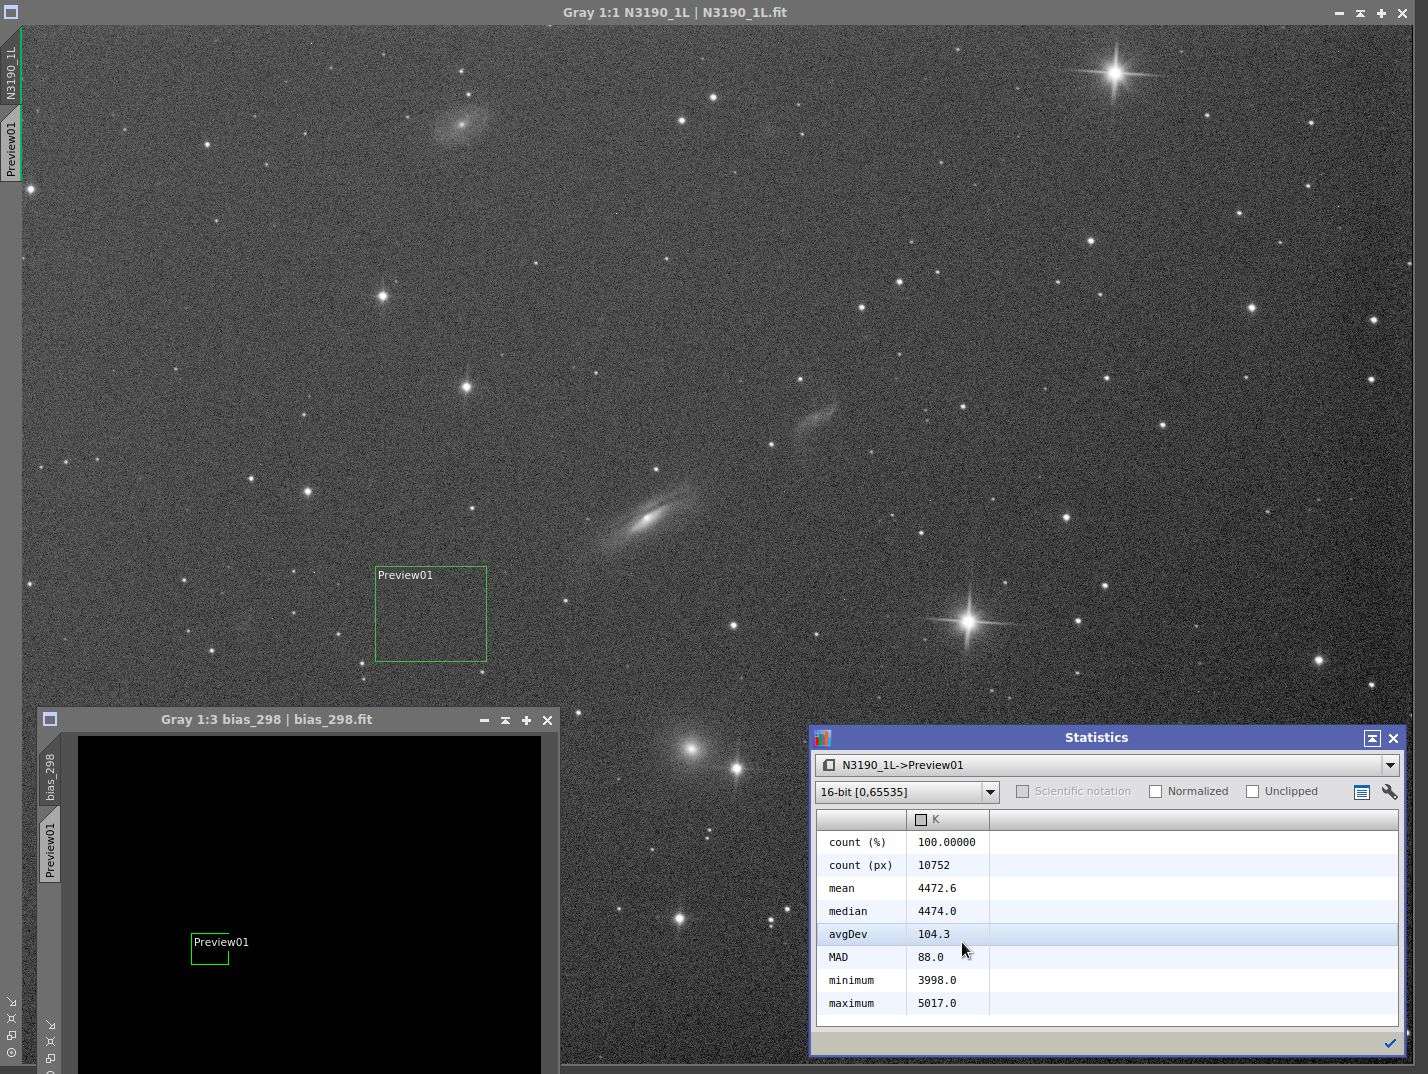Click the diagonal arrow icon in N3190_1L window

[11, 1001]
